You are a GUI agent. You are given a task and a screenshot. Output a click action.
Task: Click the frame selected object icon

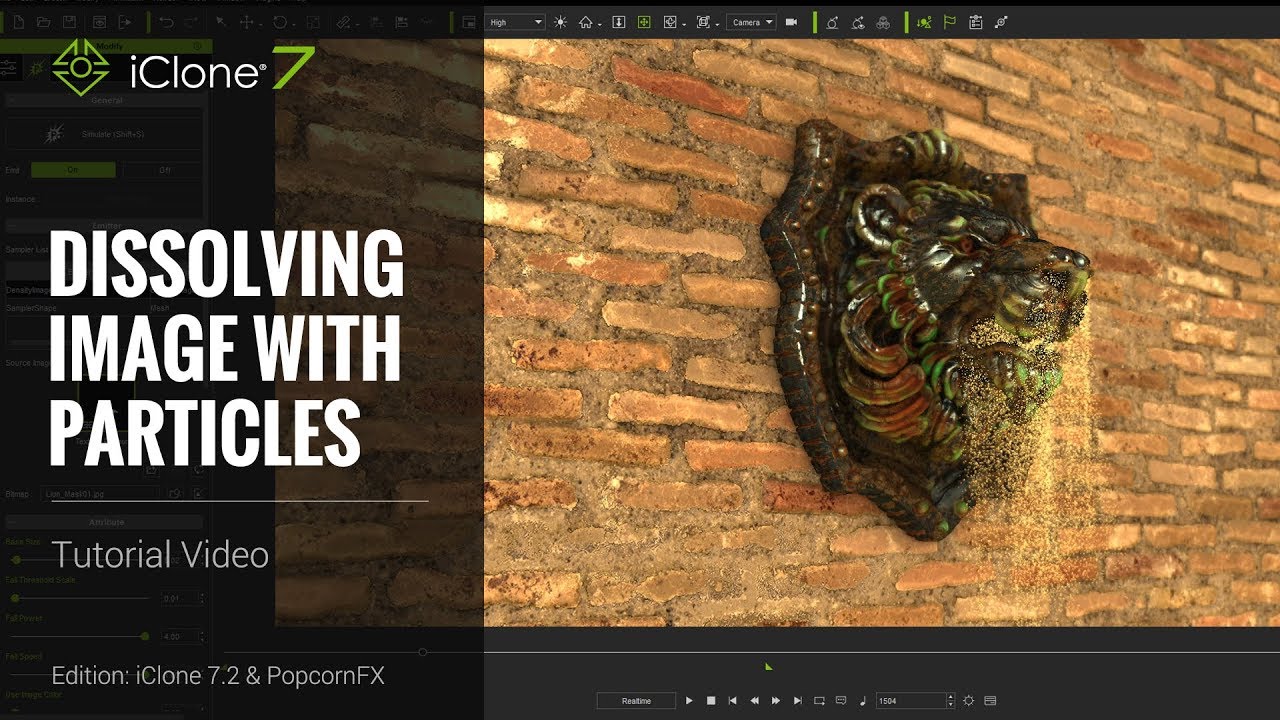(x=703, y=22)
